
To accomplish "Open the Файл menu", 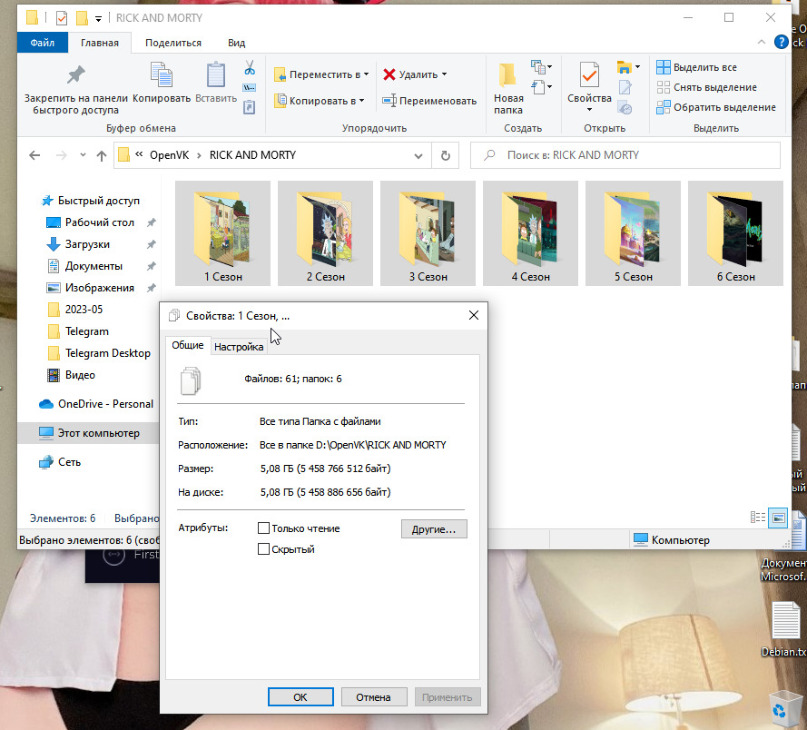I will pyautogui.click(x=42, y=43).
